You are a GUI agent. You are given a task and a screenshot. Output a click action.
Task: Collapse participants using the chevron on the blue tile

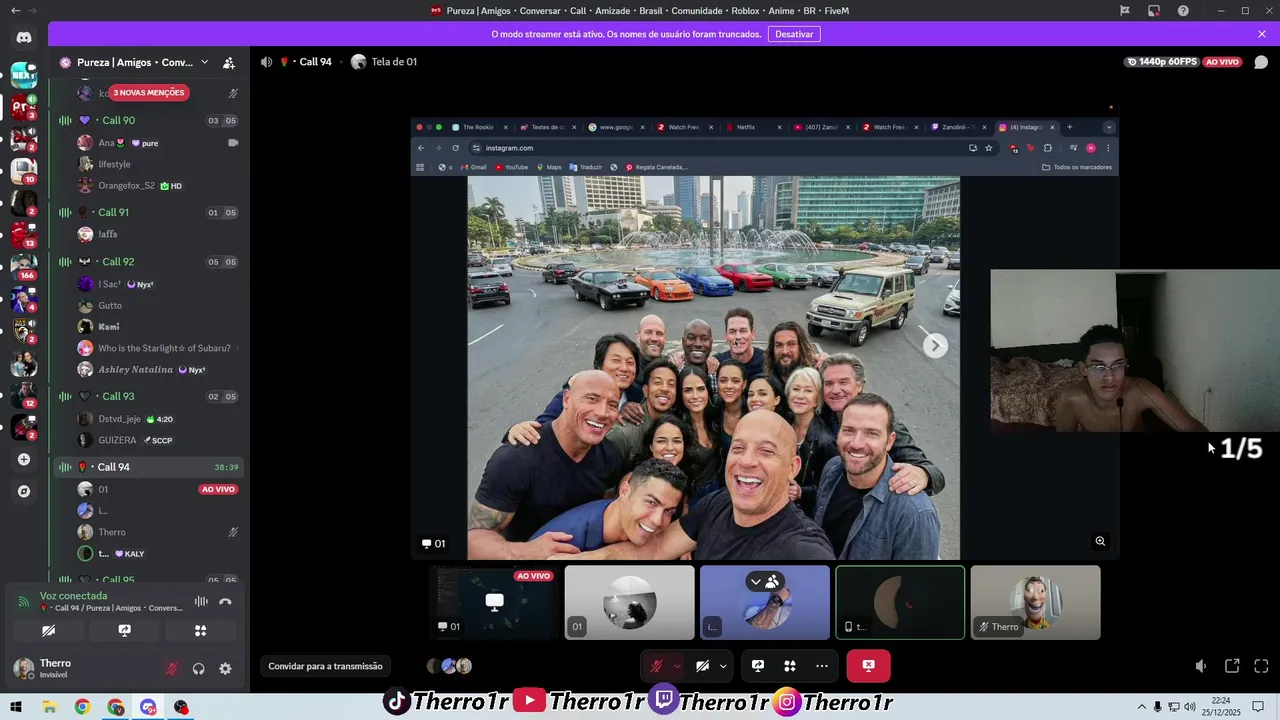(x=755, y=581)
